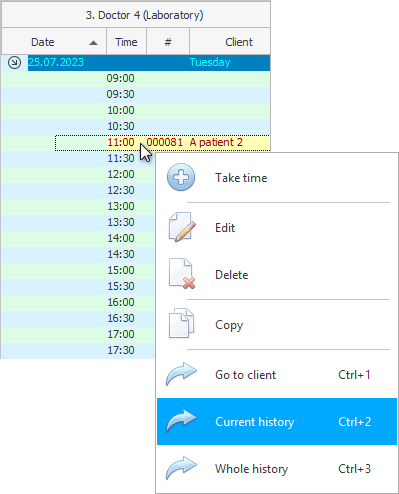Click the Delete document icon with red X
Screen dimensions: 399x494
click(182, 274)
